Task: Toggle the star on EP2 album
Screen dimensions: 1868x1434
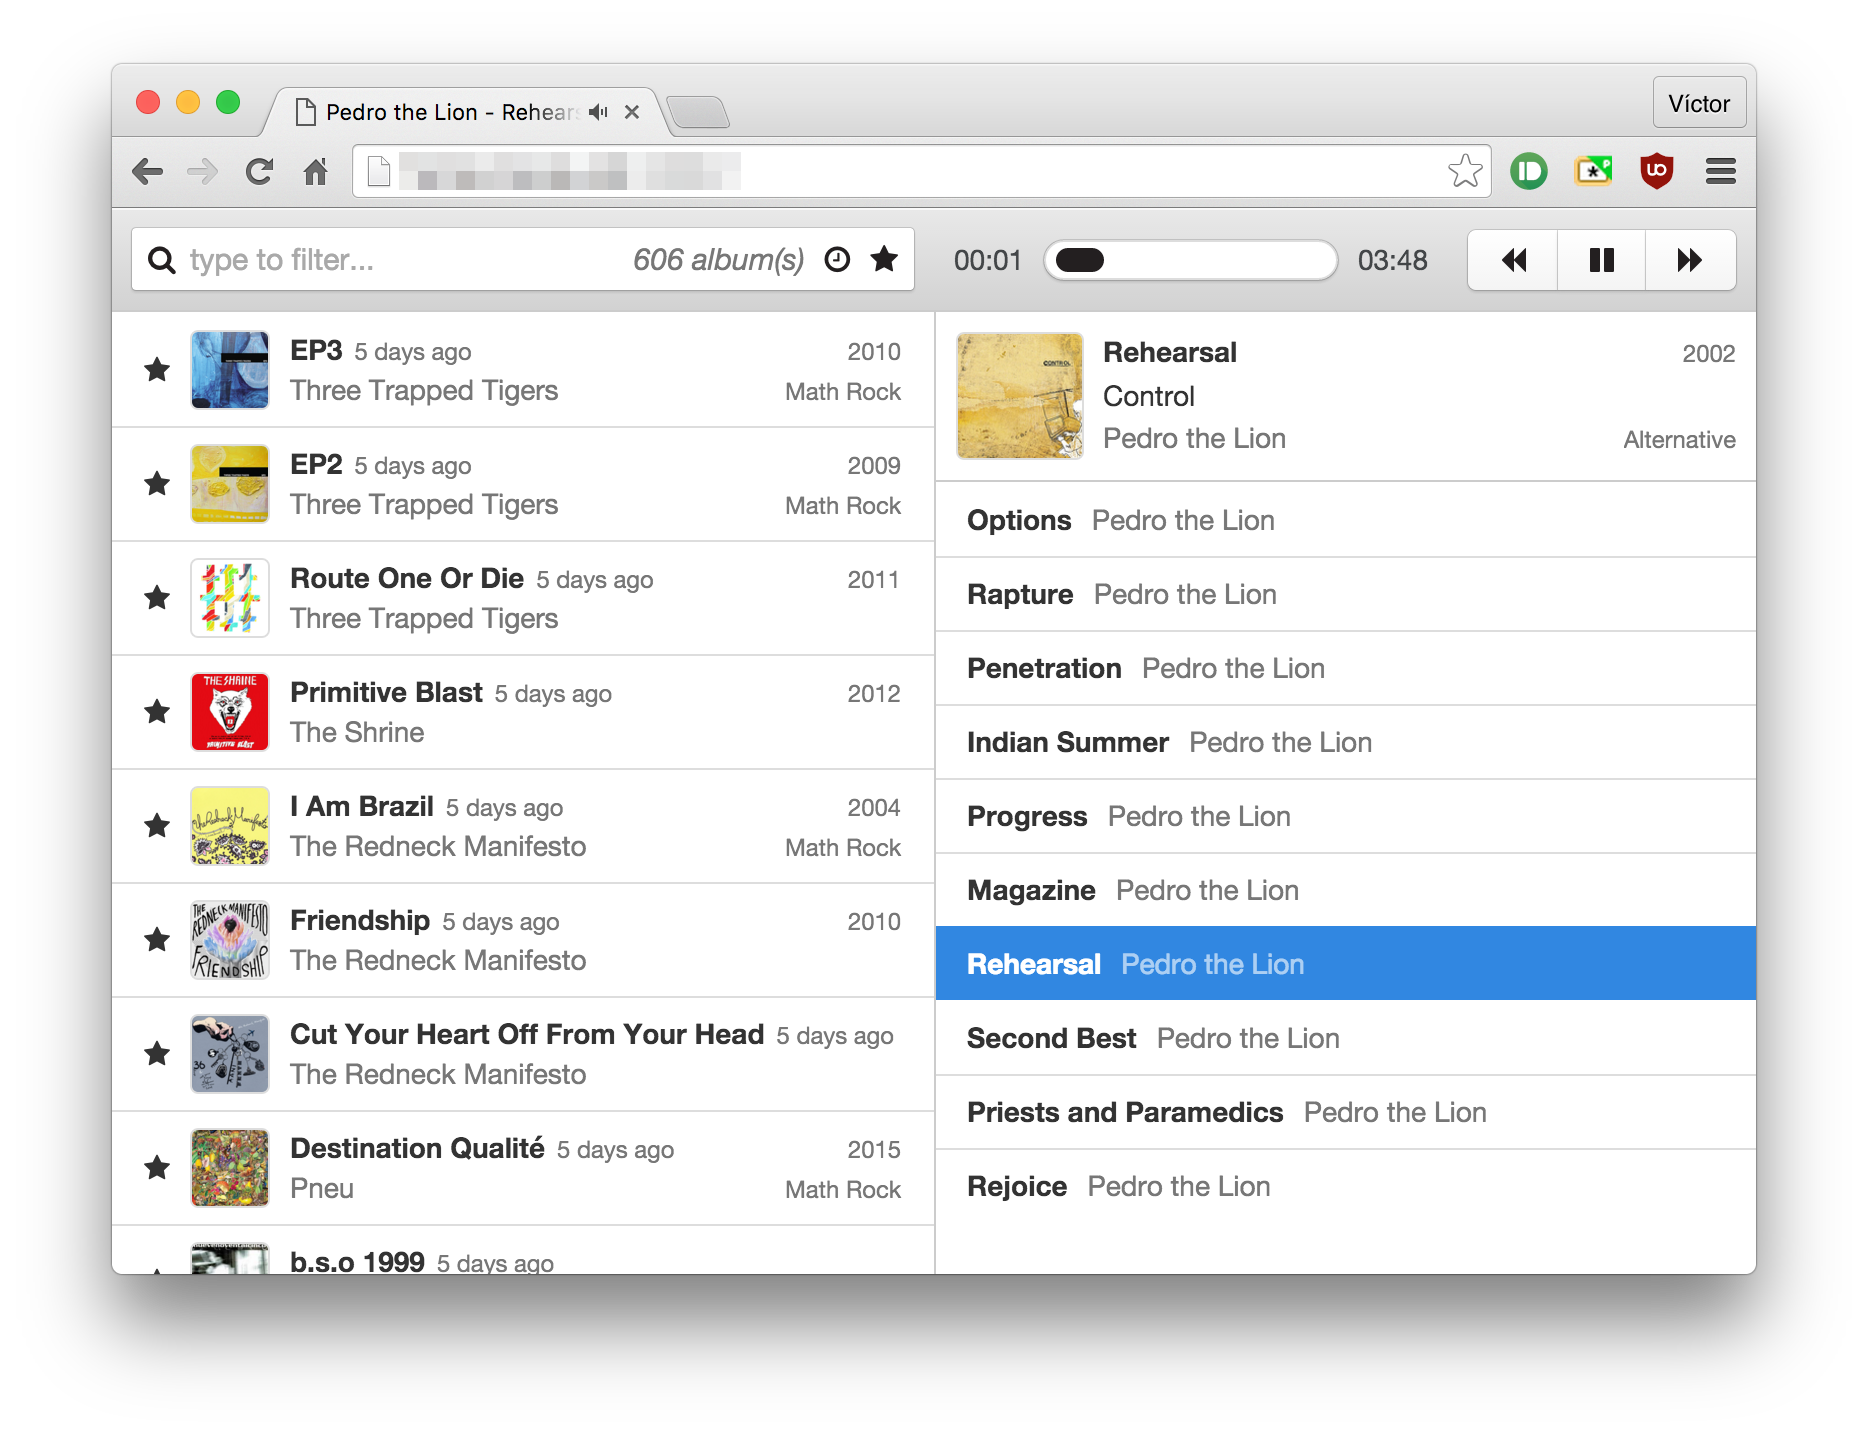Action: point(157,484)
